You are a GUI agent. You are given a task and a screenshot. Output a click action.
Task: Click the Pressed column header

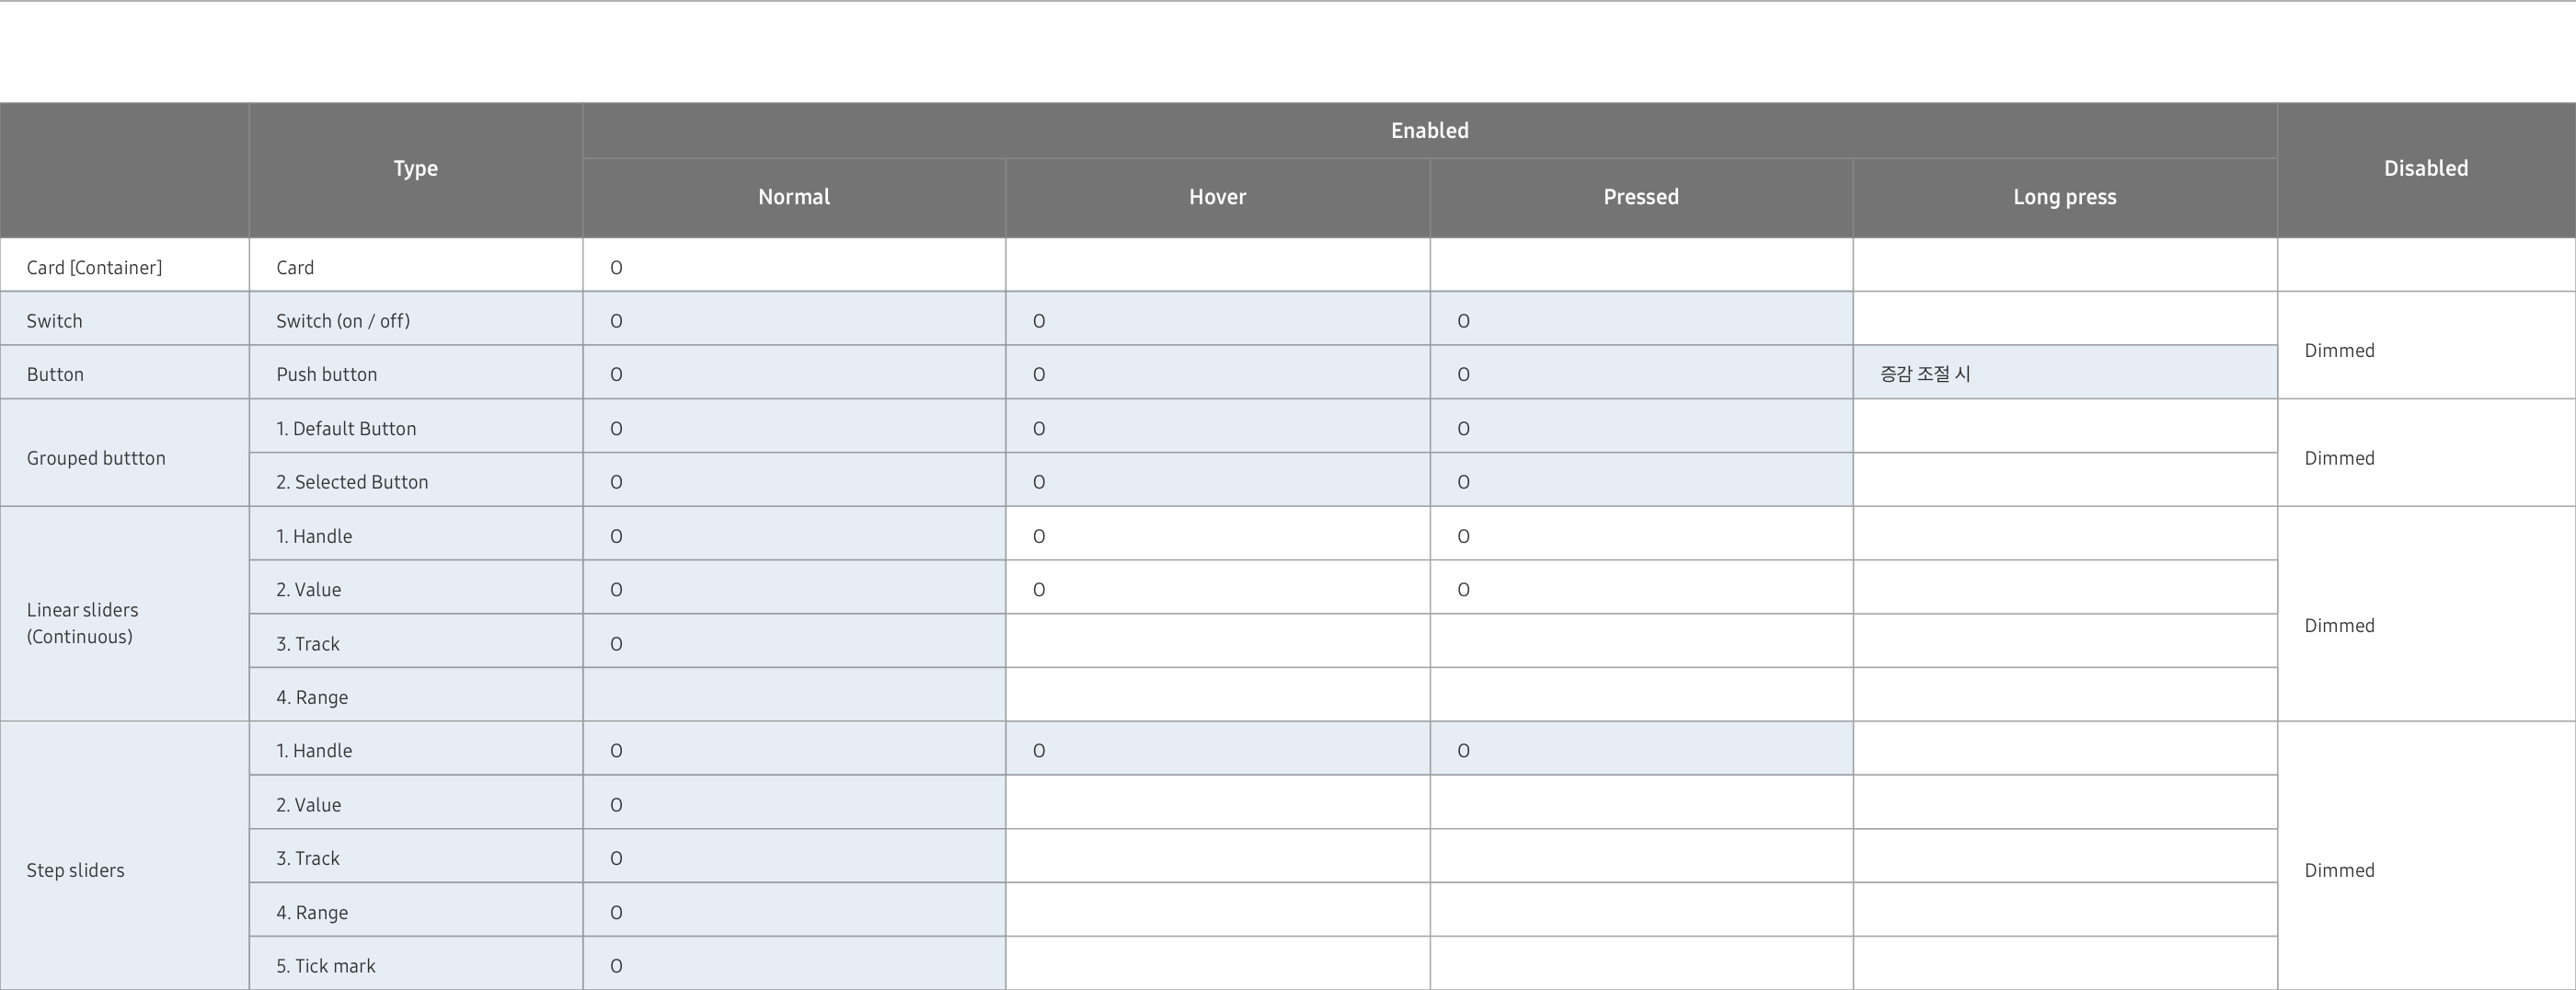(x=1640, y=197)
